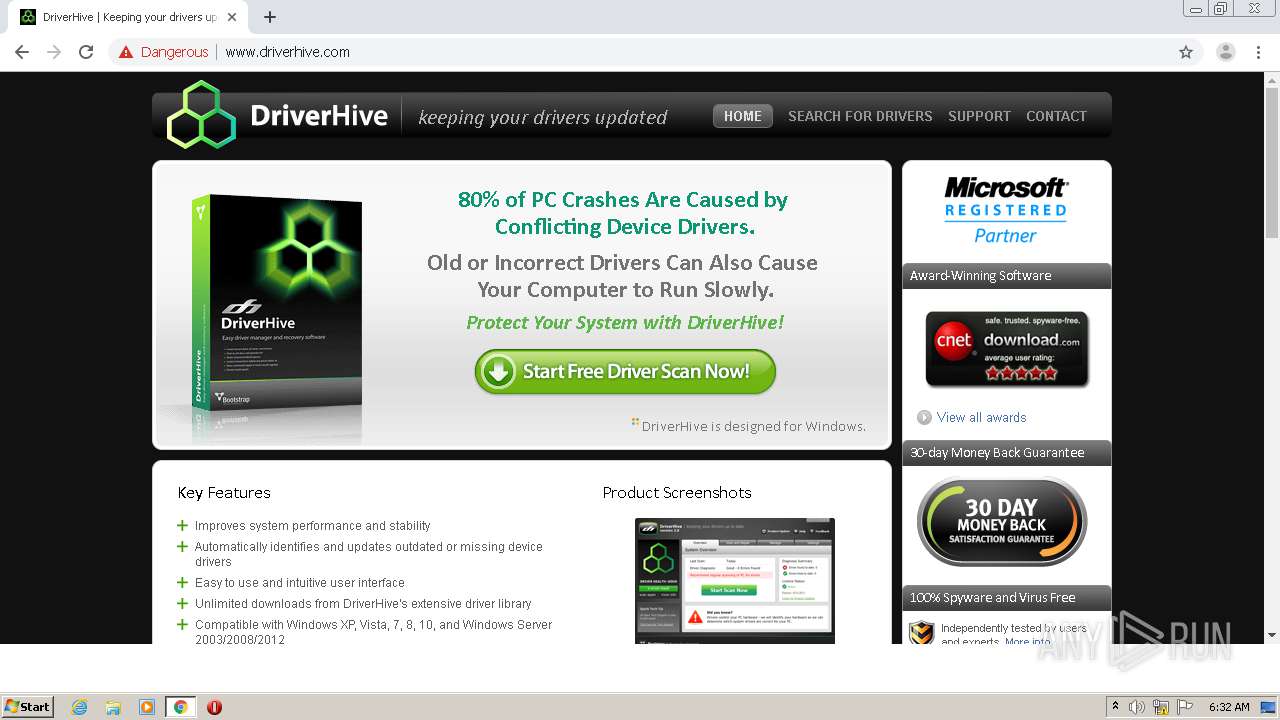Click 'Automatically identifies and updates outdated' feature item
The width and height of the screenshot is (1280, 720).
click(x=368, y=554)
